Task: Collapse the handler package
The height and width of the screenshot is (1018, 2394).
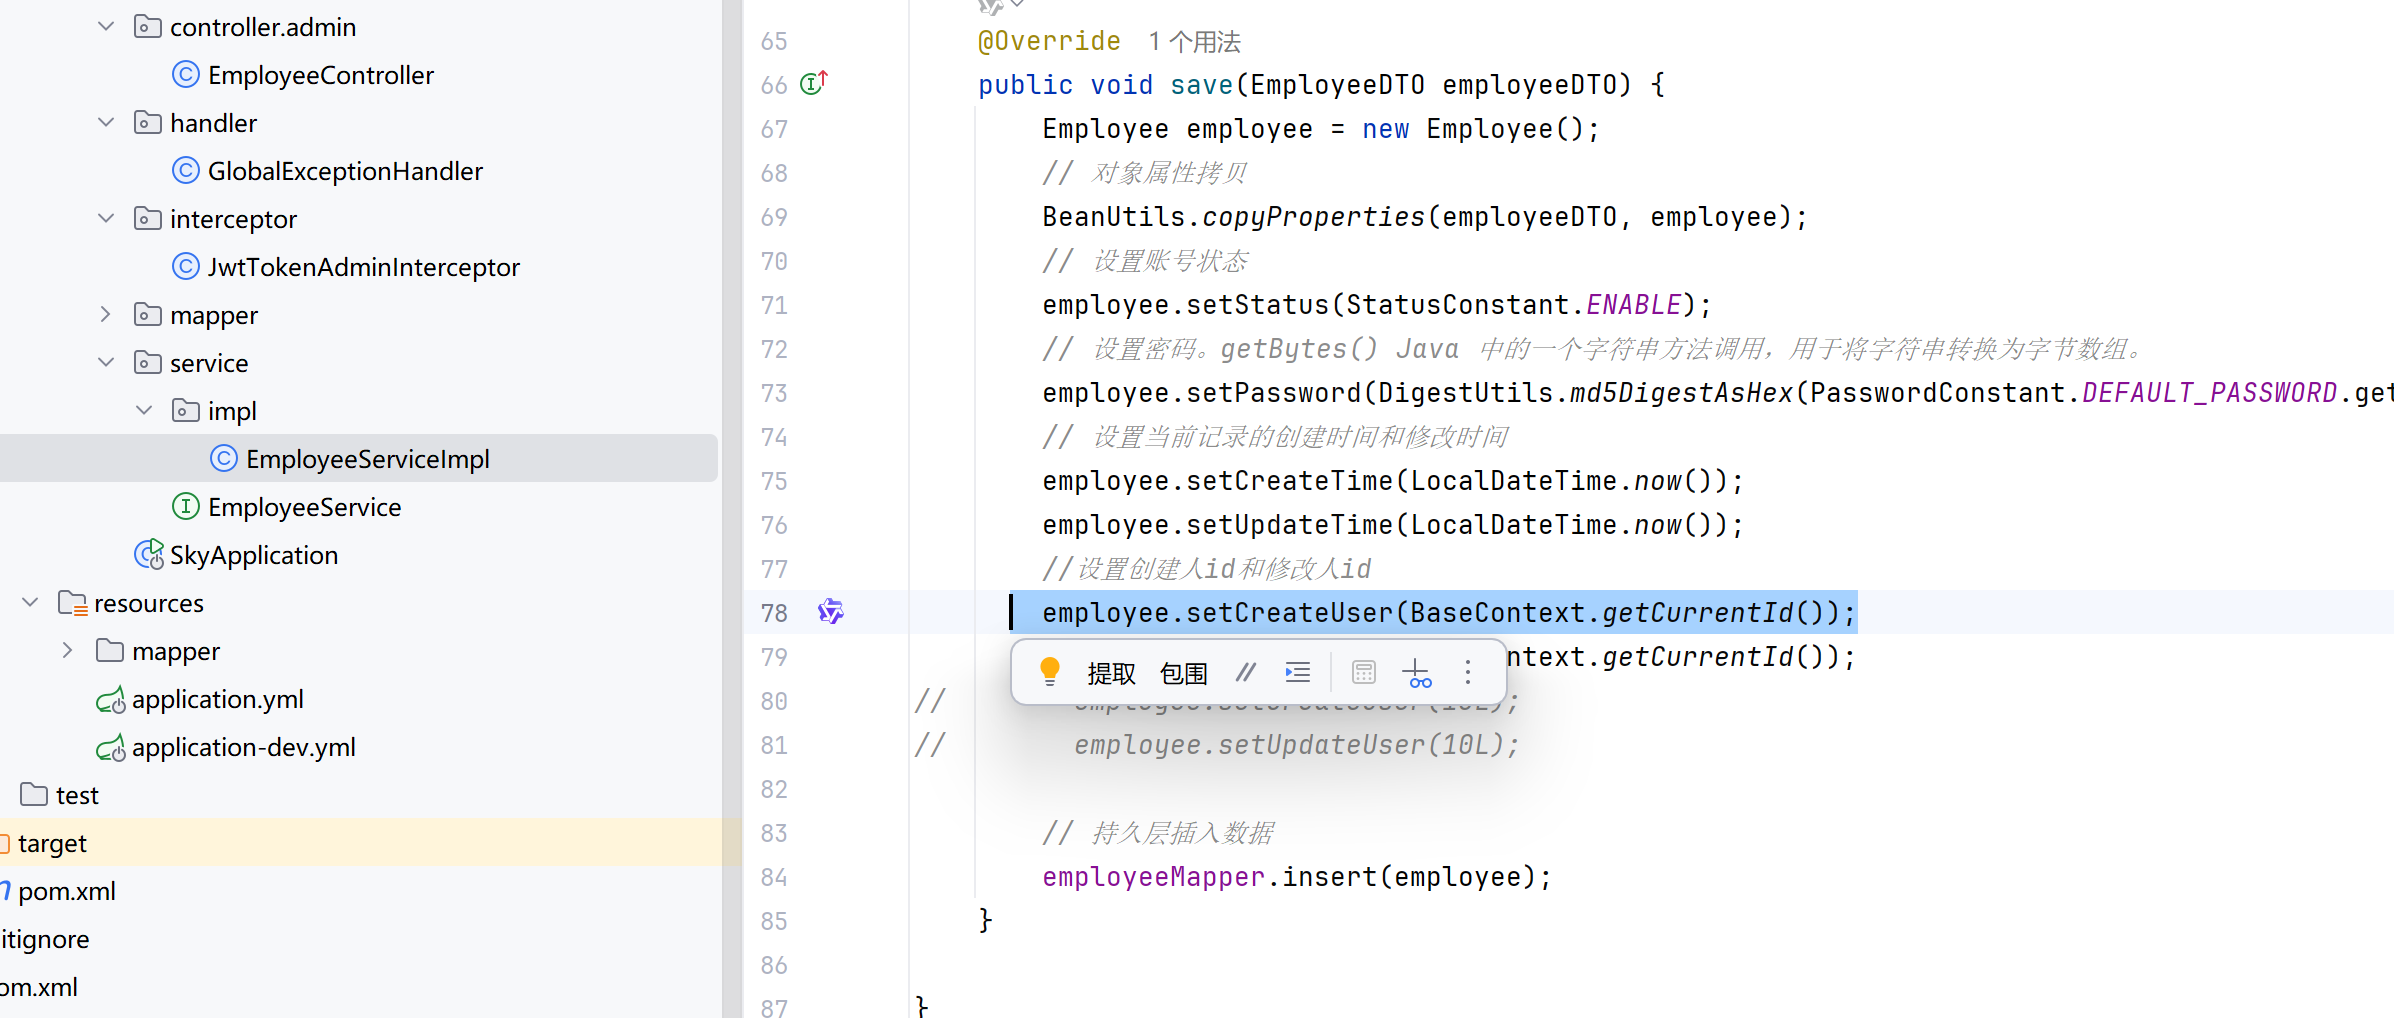Action: [106, 123]
